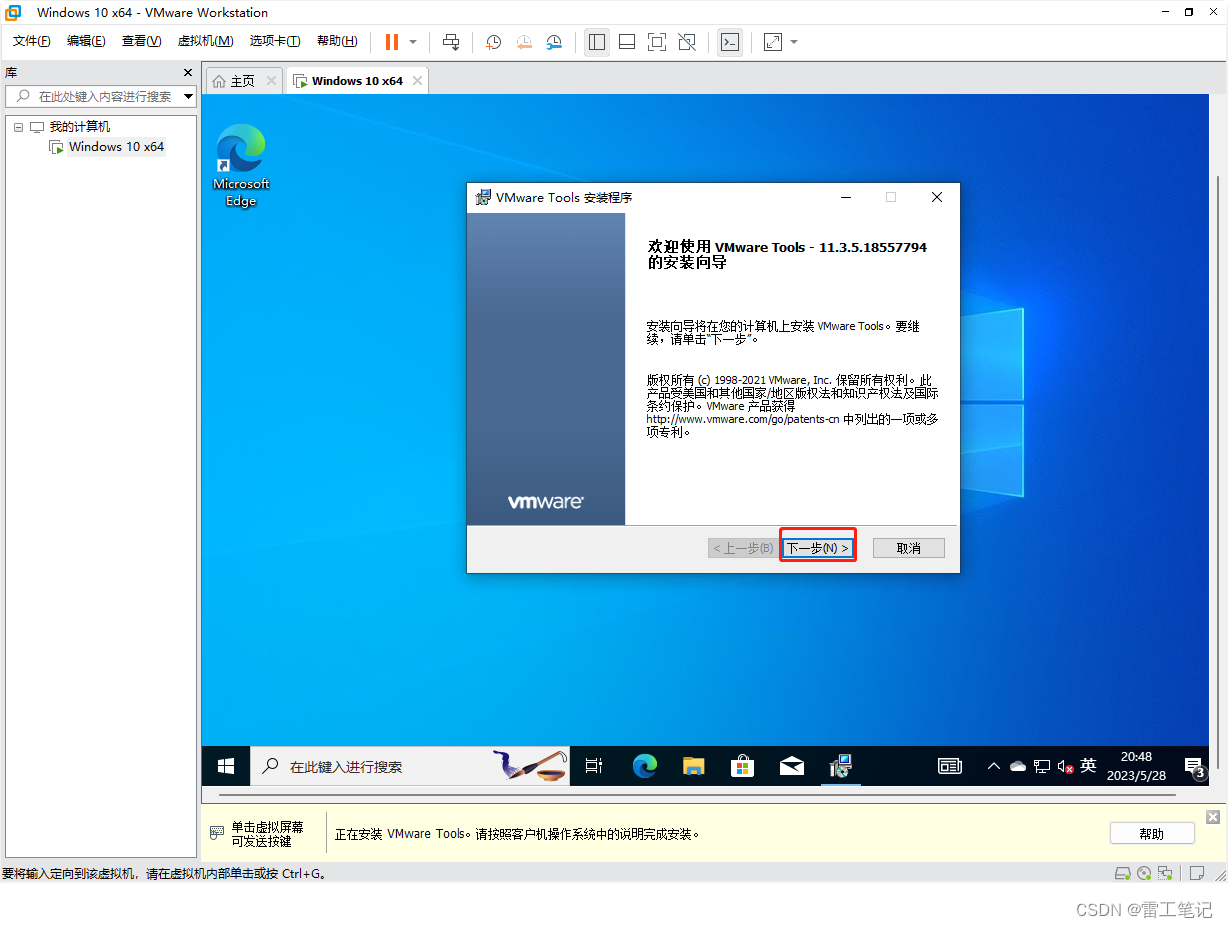This screenshot has width=1228, height=928.
Task: Click the revert to snapshot icon
Action: pos(524,42)
